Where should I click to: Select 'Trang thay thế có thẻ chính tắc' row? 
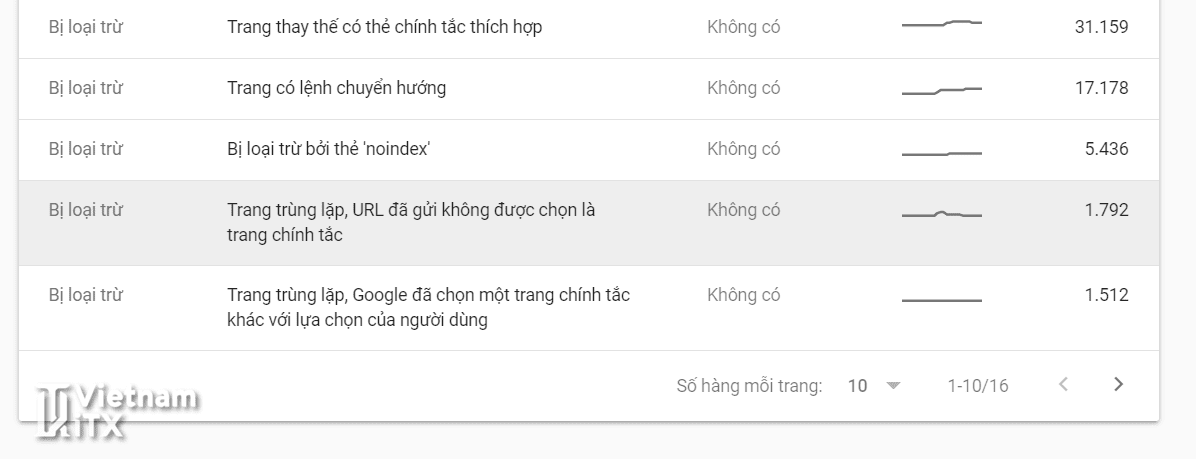coord(384,27)
